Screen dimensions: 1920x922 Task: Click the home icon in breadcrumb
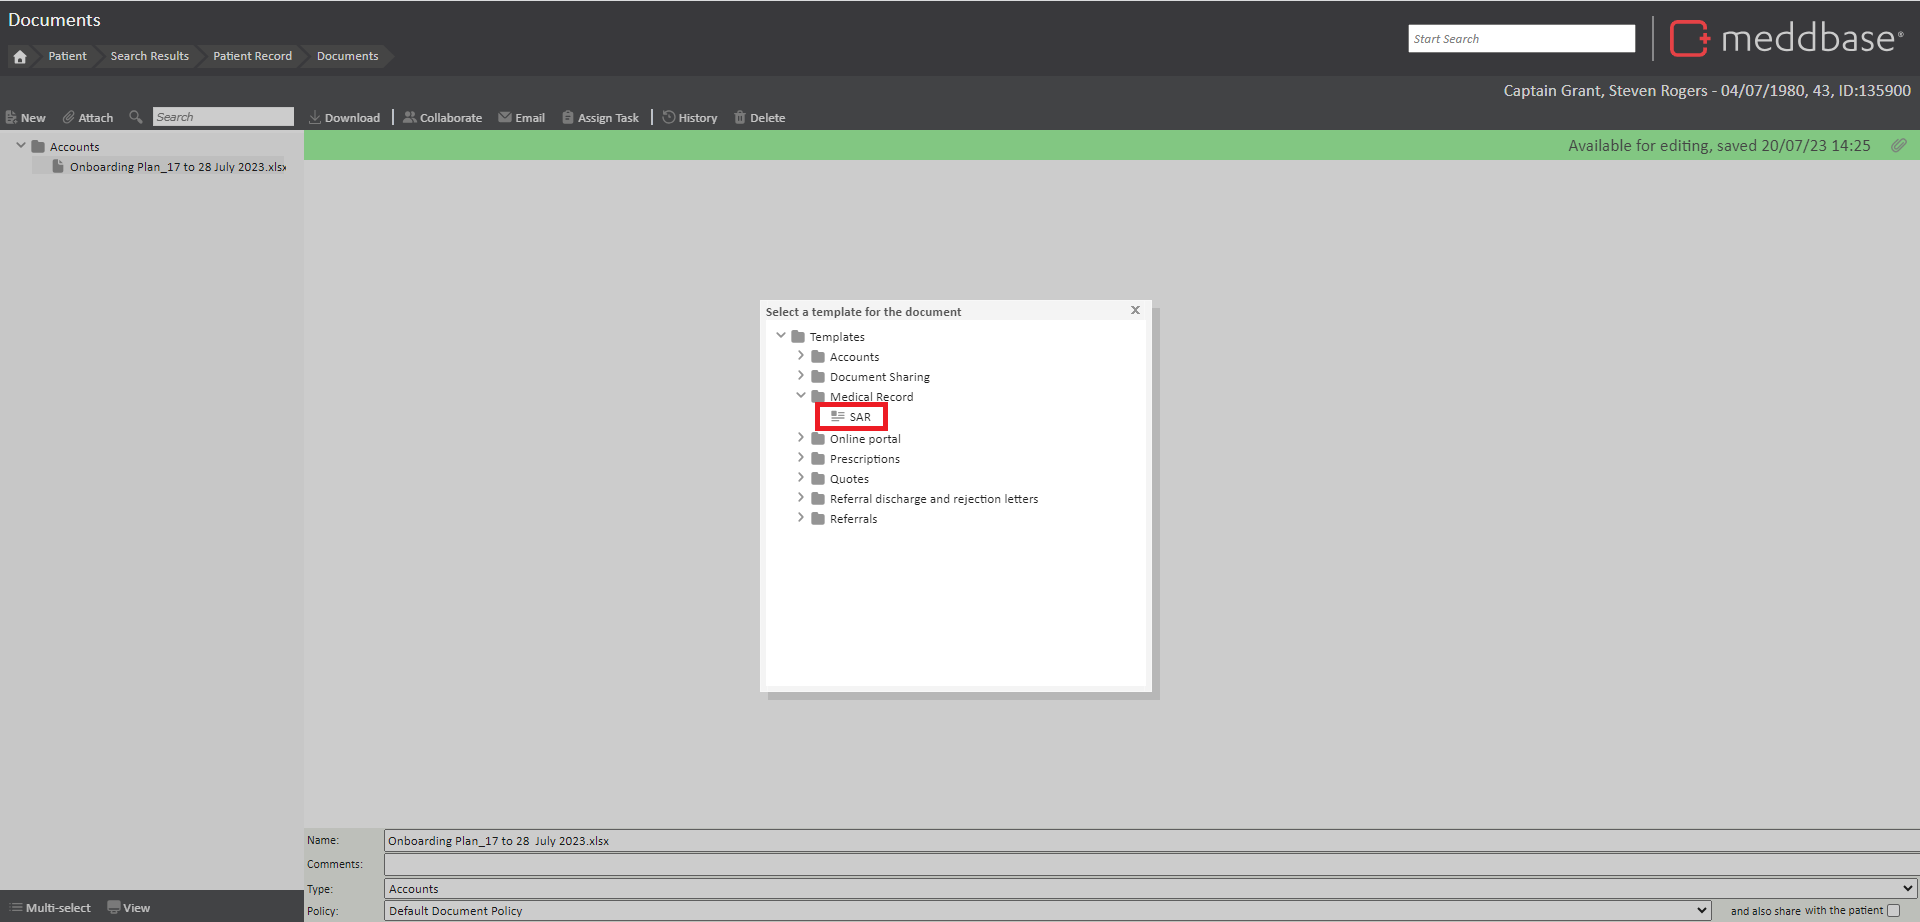click(x=20, y=57)
